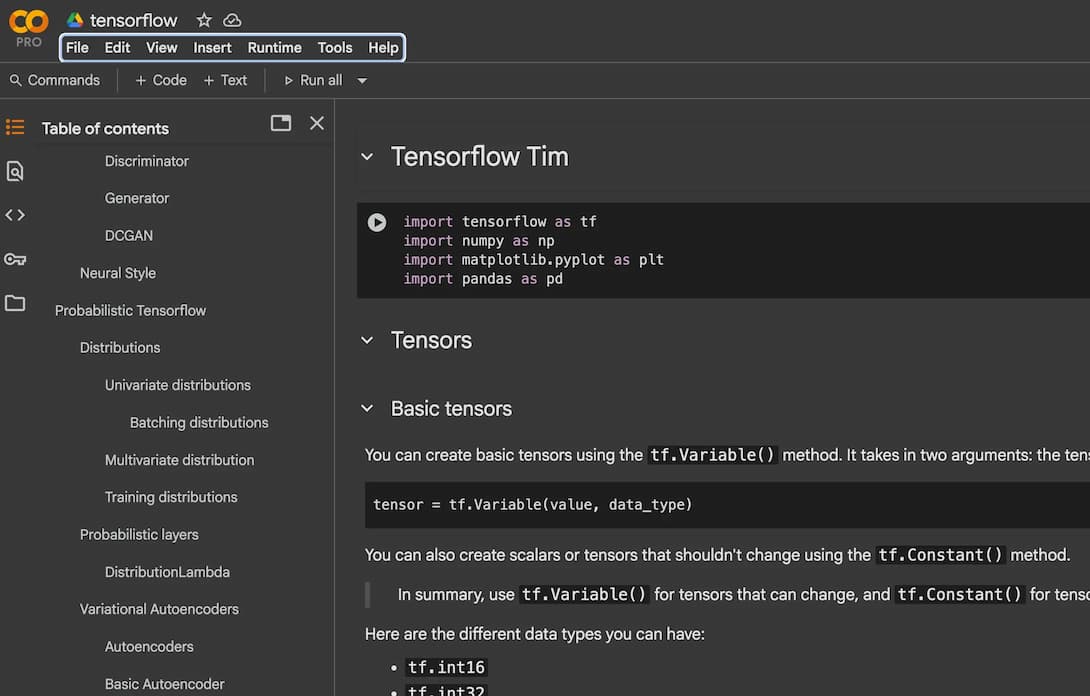The image size is (1090, 696).
Task: Jump to Variational Autoencoders in contents
Action: pyautogui.click(x=159, y=609)
